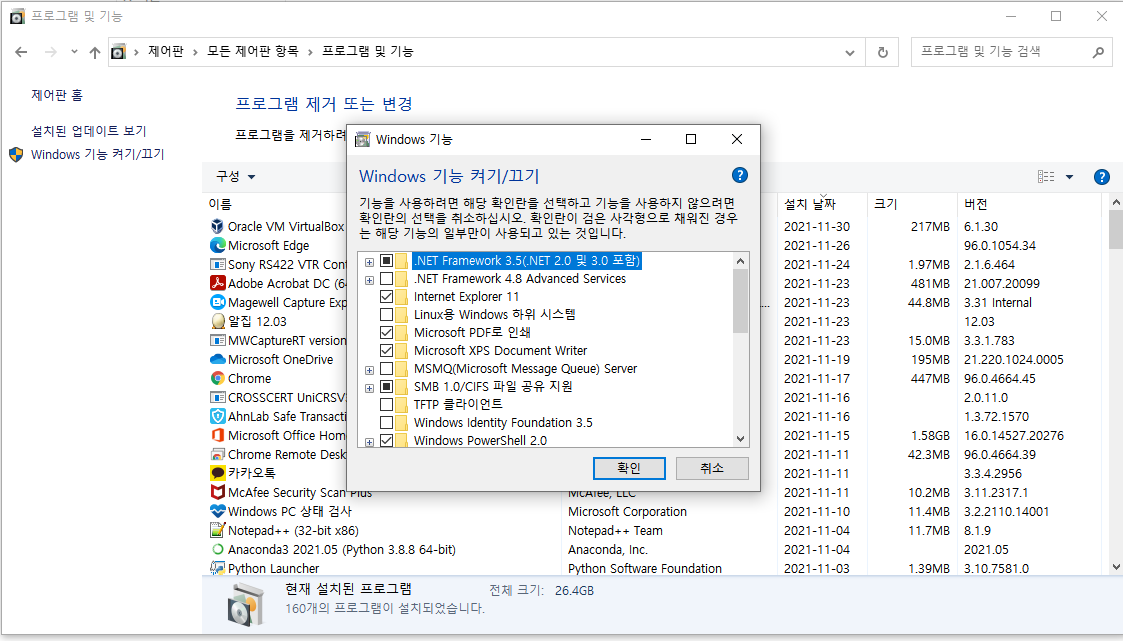
Task: Click the refresh button next to address bar
Action: 882,52
